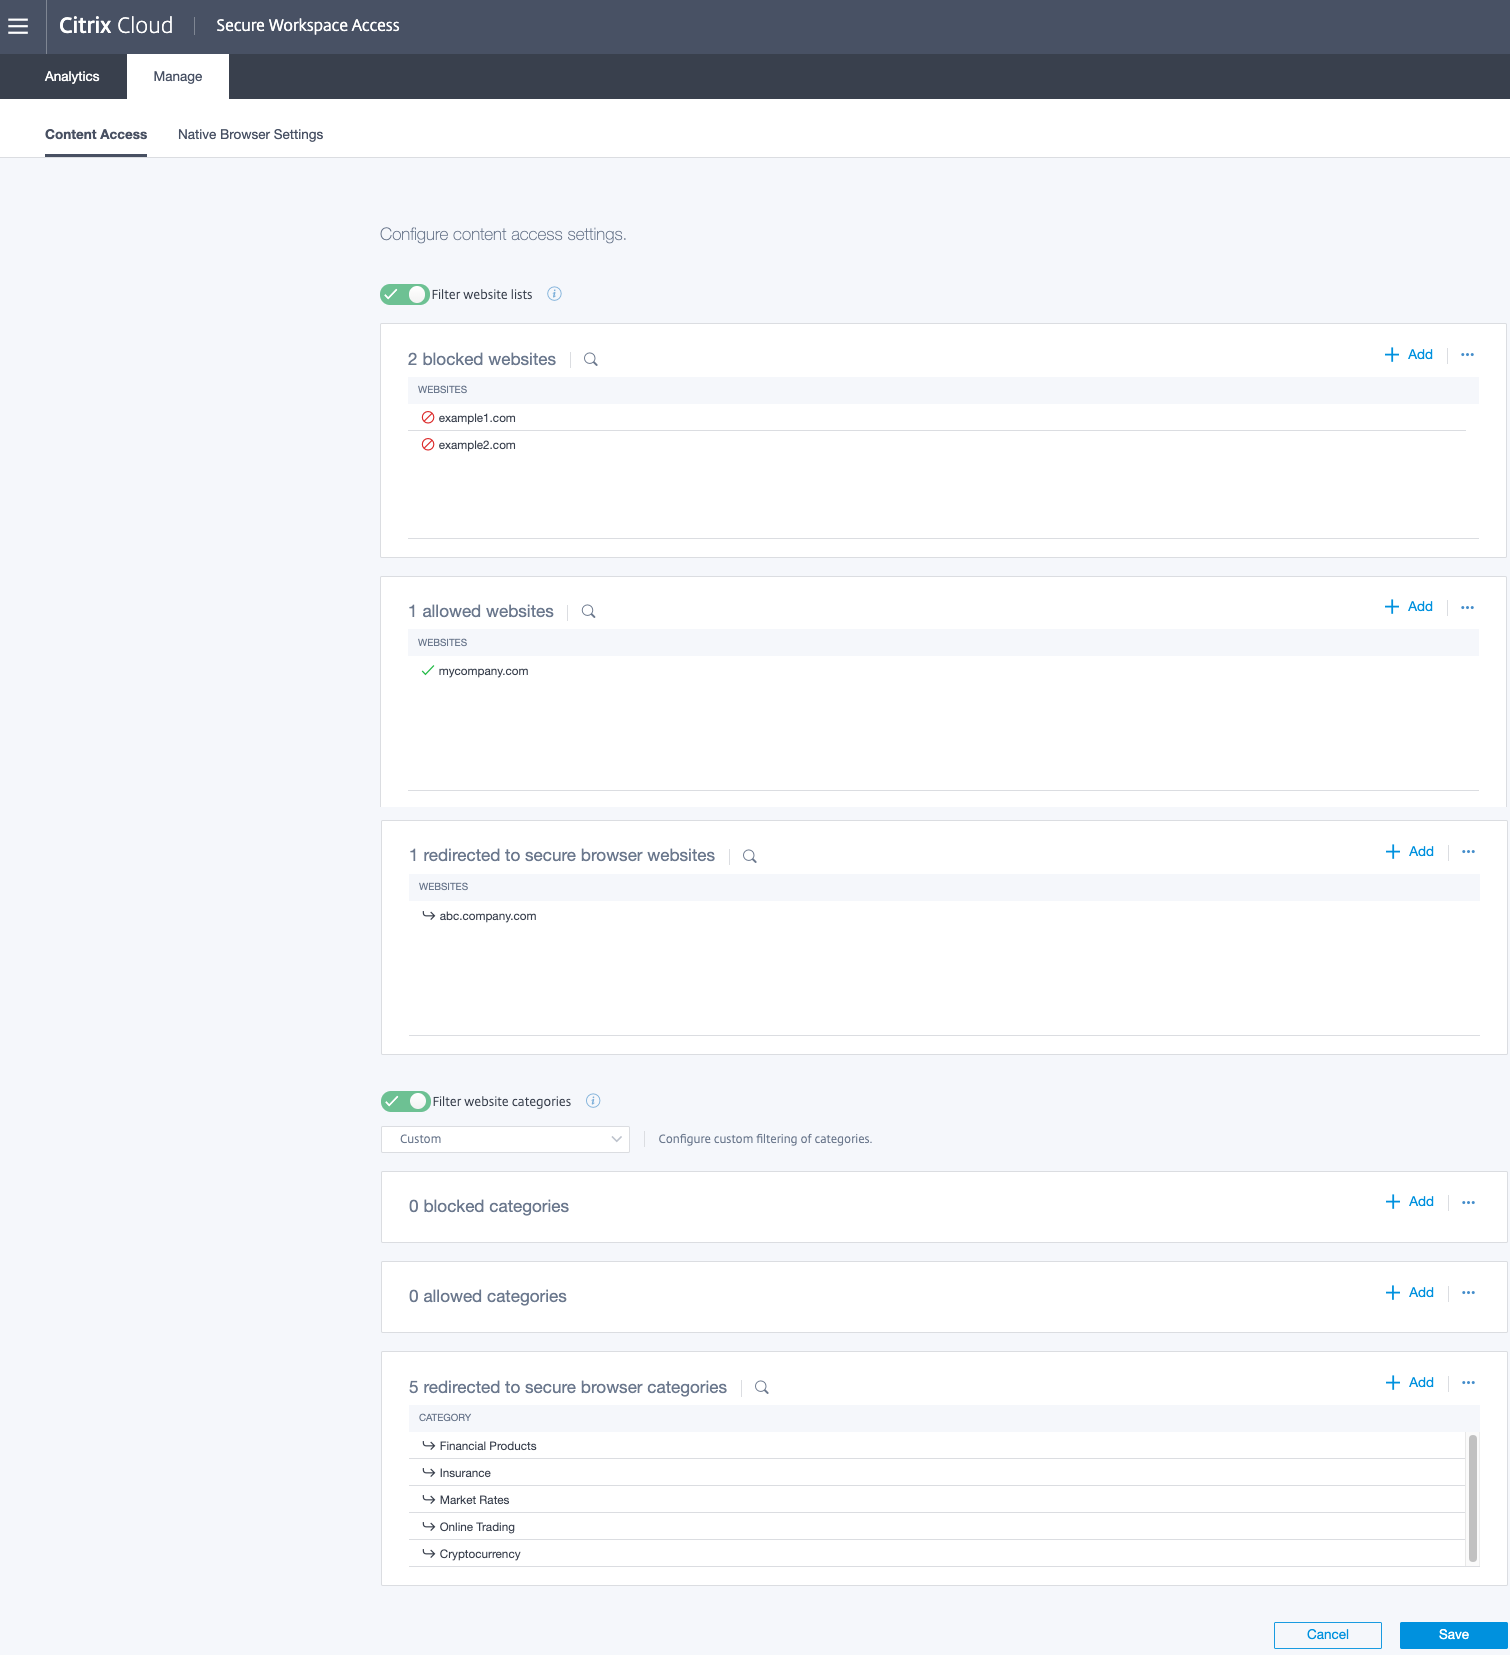Select the Market Rates category row
The height and width of the screenshot is (1655, 1510).
click(937, 1499)
